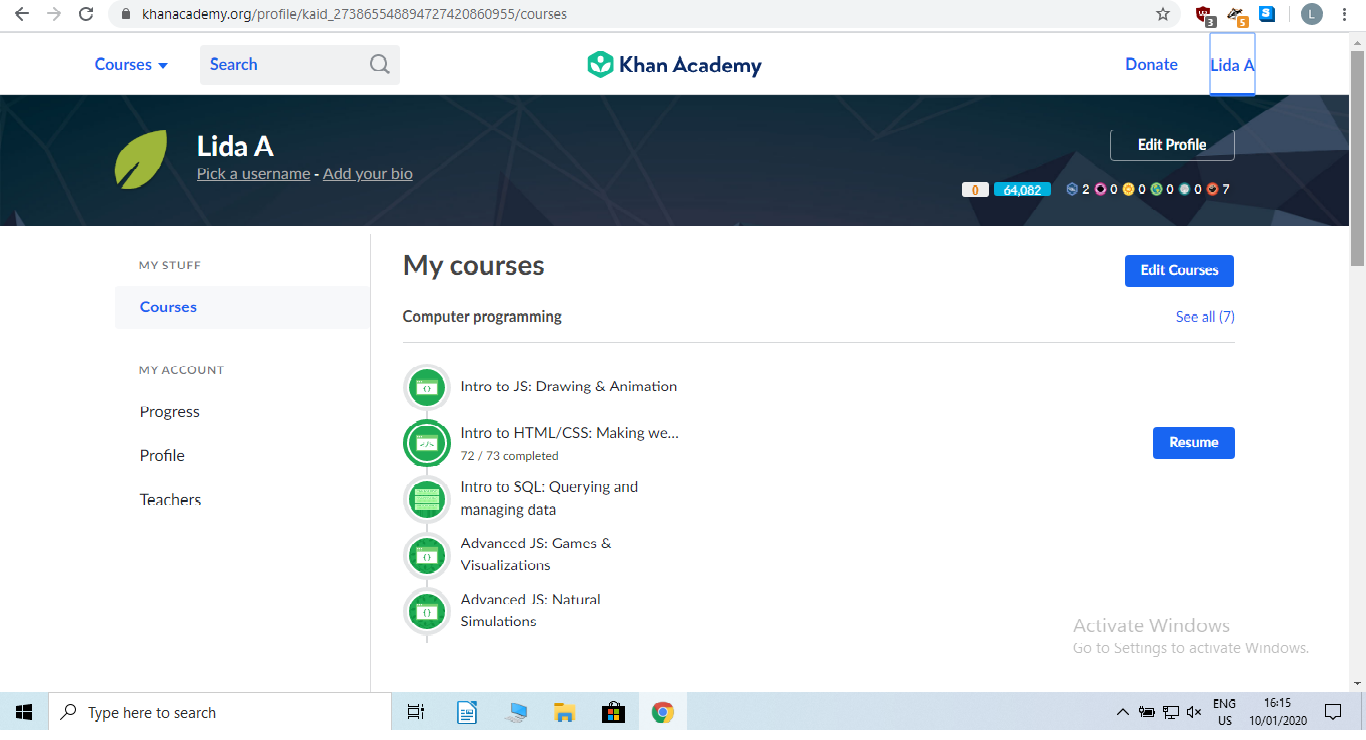
Task: Click the Add your bio link
Action: pyautogui.click(x=368, y=173)
